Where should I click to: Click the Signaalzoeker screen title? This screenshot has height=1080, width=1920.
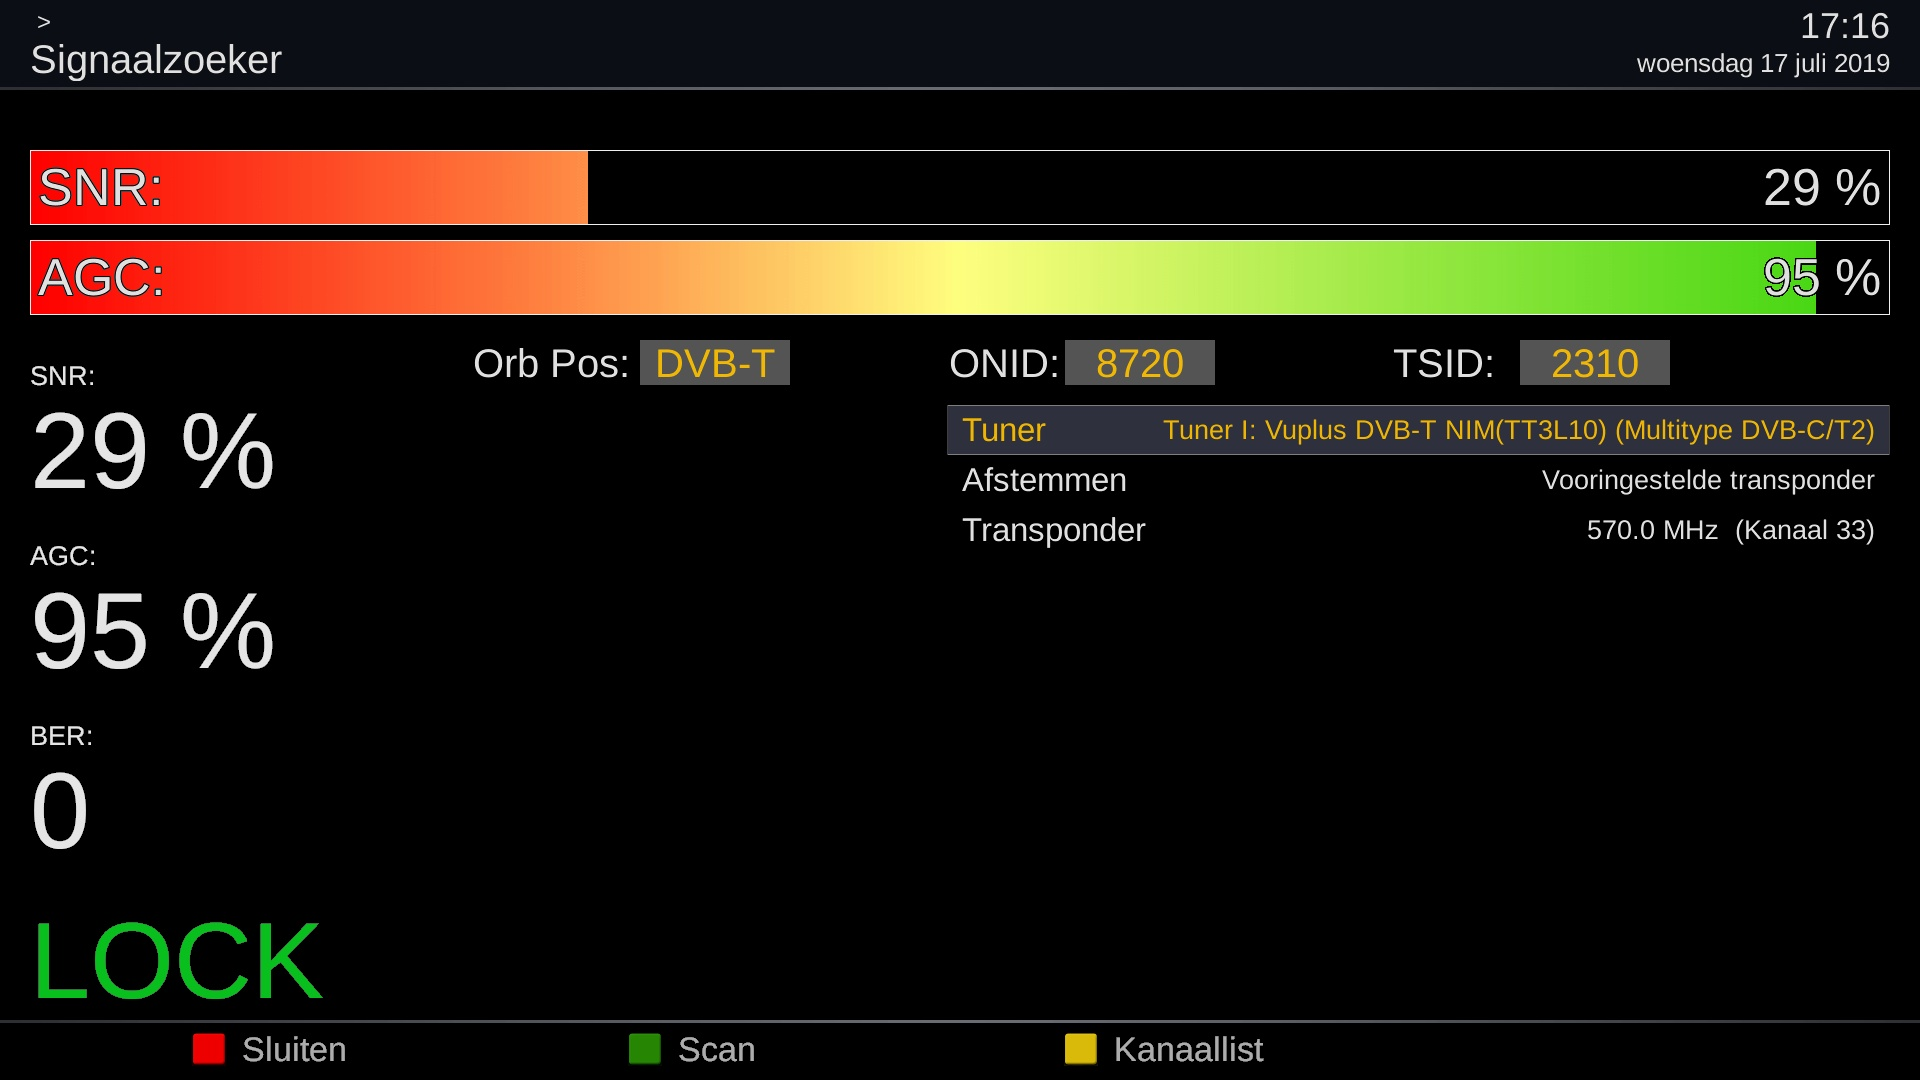pyautogui.click(x=156, y=60)
